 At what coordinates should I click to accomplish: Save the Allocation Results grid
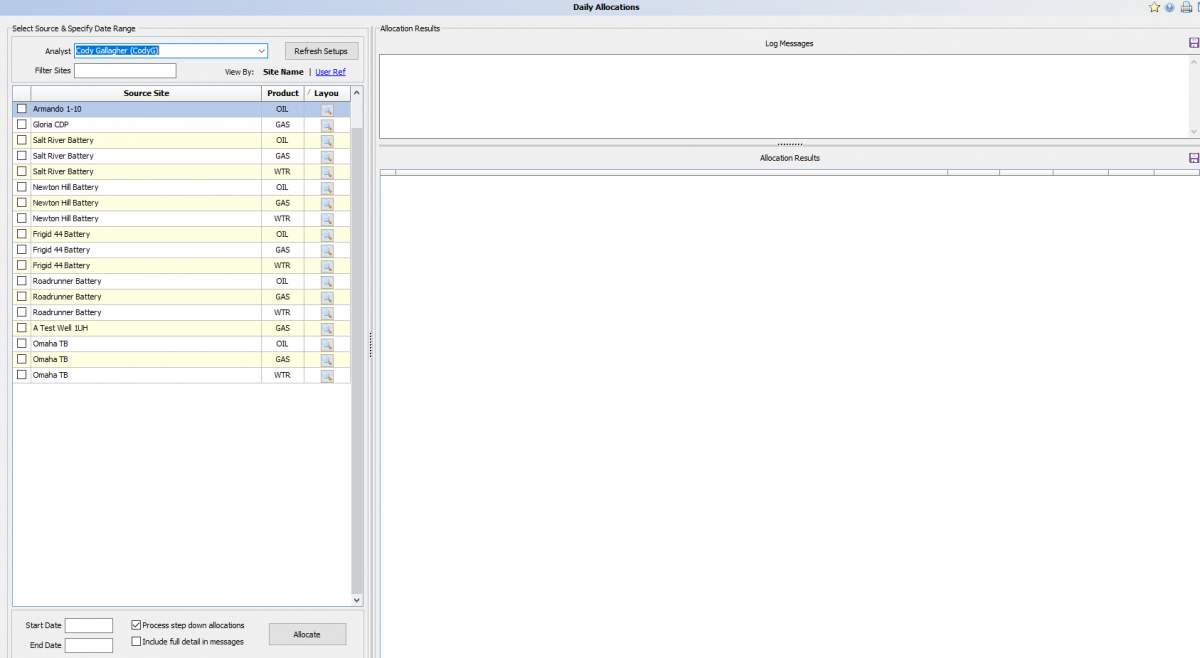tap(1193, 157)
